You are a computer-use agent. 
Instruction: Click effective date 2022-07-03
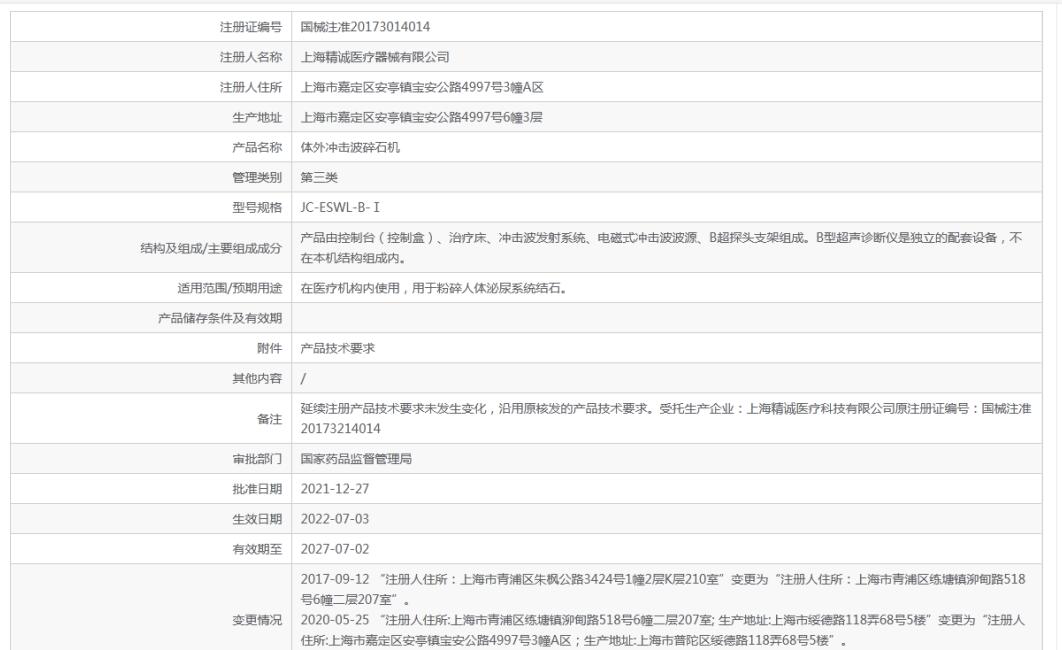[335, 519]
